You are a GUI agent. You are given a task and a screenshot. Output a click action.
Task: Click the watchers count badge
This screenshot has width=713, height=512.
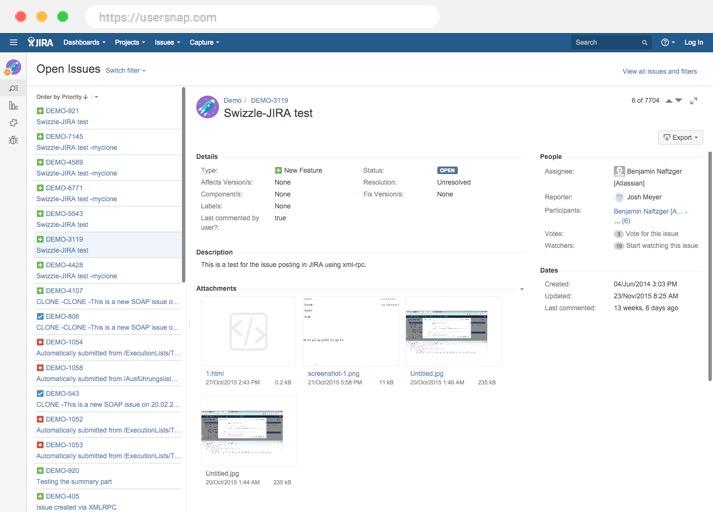pos(618,246)
